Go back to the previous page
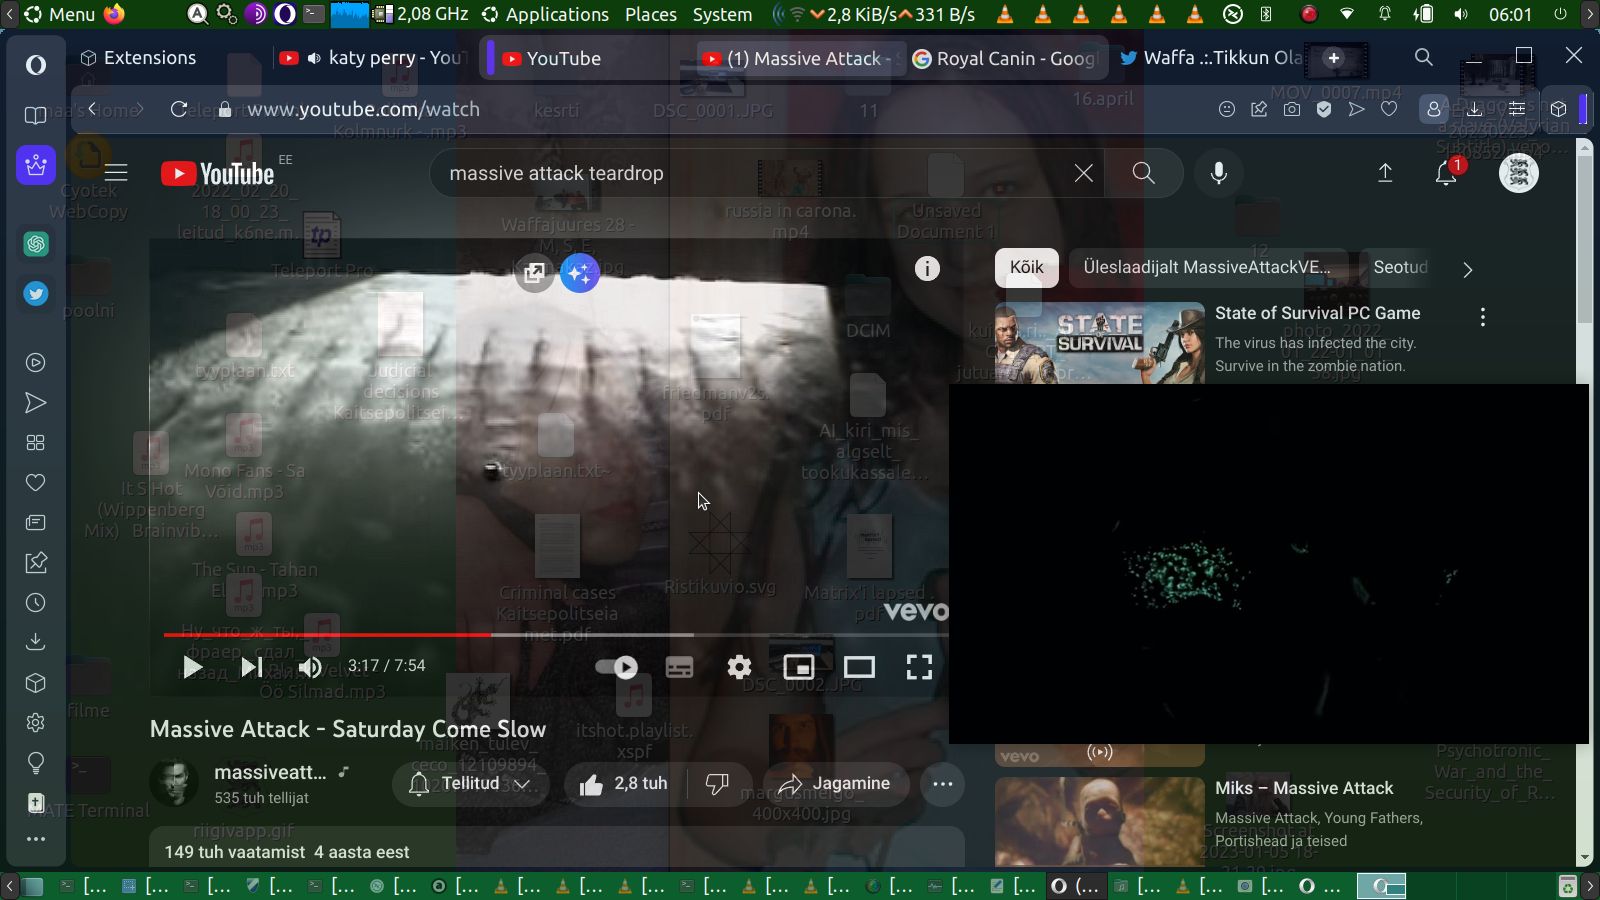Image resolution: width=1600 pixels, height=900 pixels. click(92, 109)
